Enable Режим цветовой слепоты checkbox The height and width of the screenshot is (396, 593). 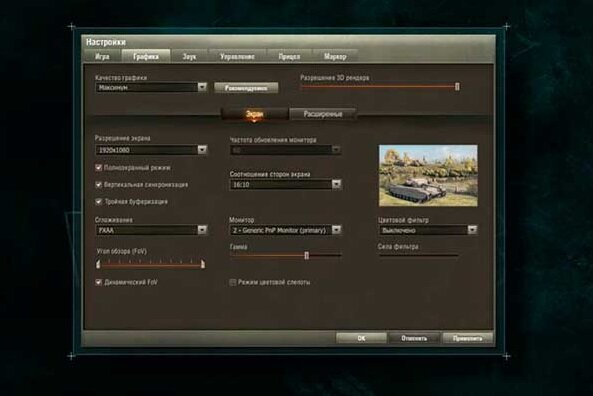coord(233,282)
